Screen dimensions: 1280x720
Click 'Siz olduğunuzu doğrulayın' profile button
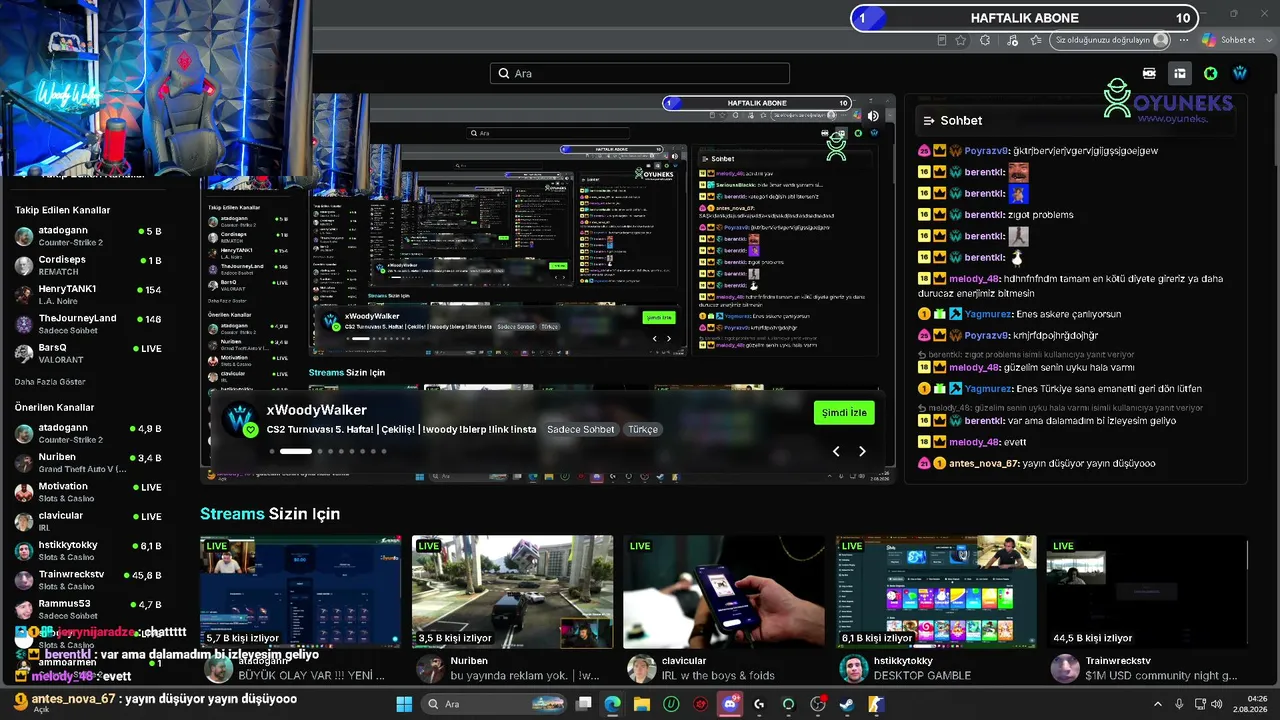pyautogui.click(x=1112, y=40)
